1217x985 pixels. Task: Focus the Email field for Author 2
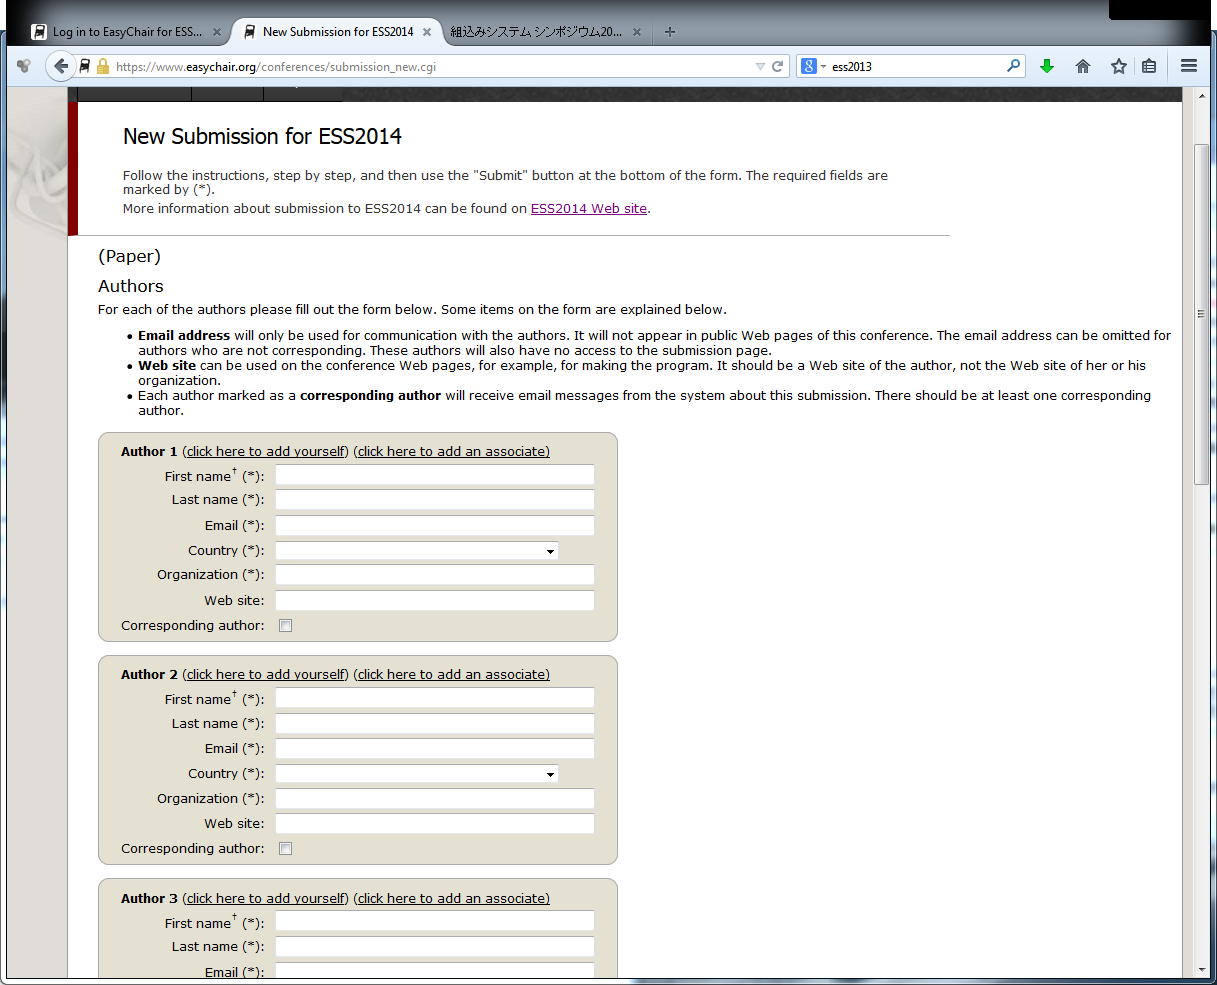pyautogui.click(x=435, y=749)
